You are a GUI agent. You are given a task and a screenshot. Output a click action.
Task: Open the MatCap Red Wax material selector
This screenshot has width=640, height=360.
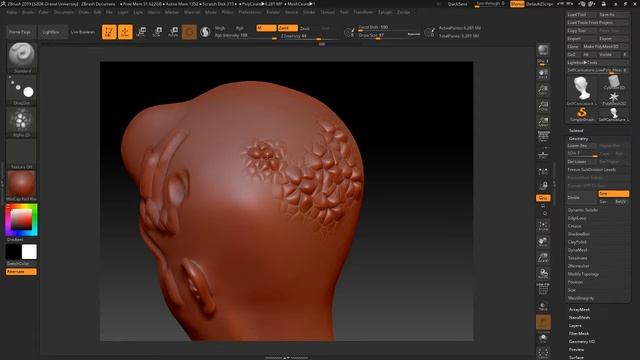tap(22, 184)
